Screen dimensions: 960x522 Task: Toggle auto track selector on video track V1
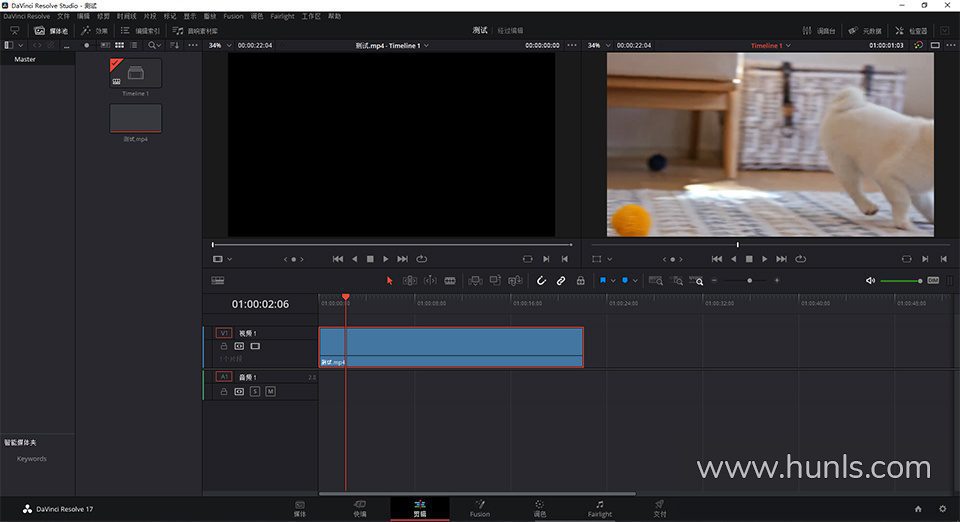[239, 346]
